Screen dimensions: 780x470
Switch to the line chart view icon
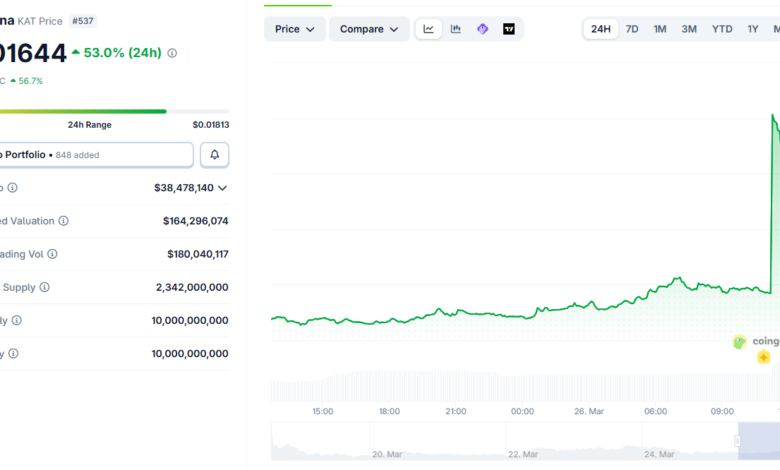coord(429,29)
